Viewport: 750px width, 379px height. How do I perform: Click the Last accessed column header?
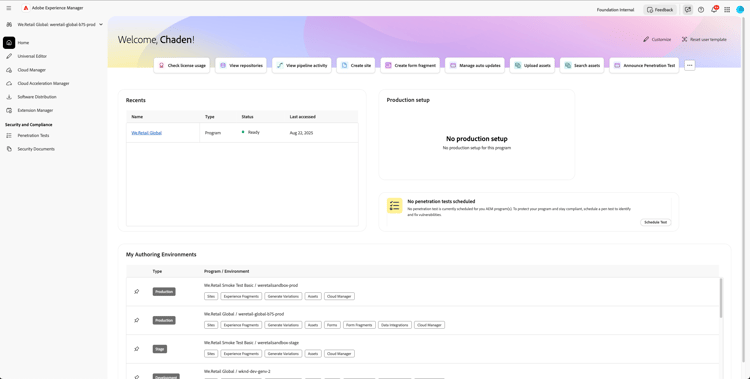click(303, 117)
